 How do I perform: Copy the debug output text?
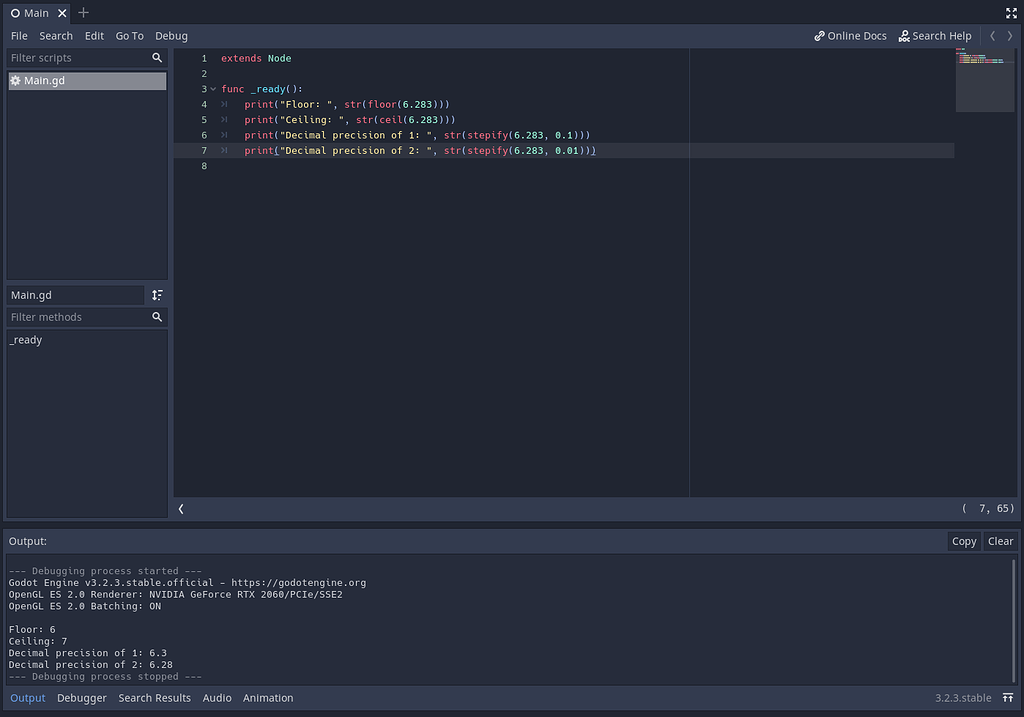(x=963, y=540)
